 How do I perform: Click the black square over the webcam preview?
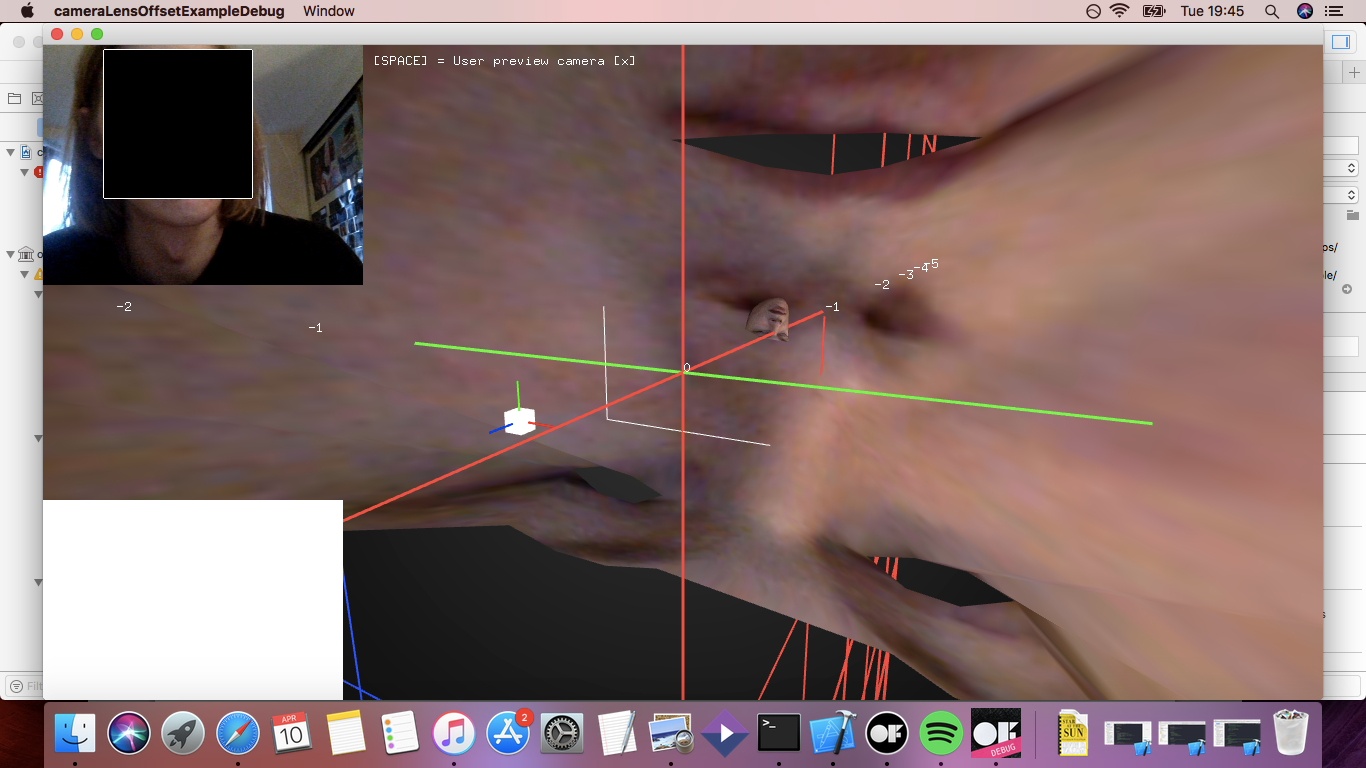(178, 124)
